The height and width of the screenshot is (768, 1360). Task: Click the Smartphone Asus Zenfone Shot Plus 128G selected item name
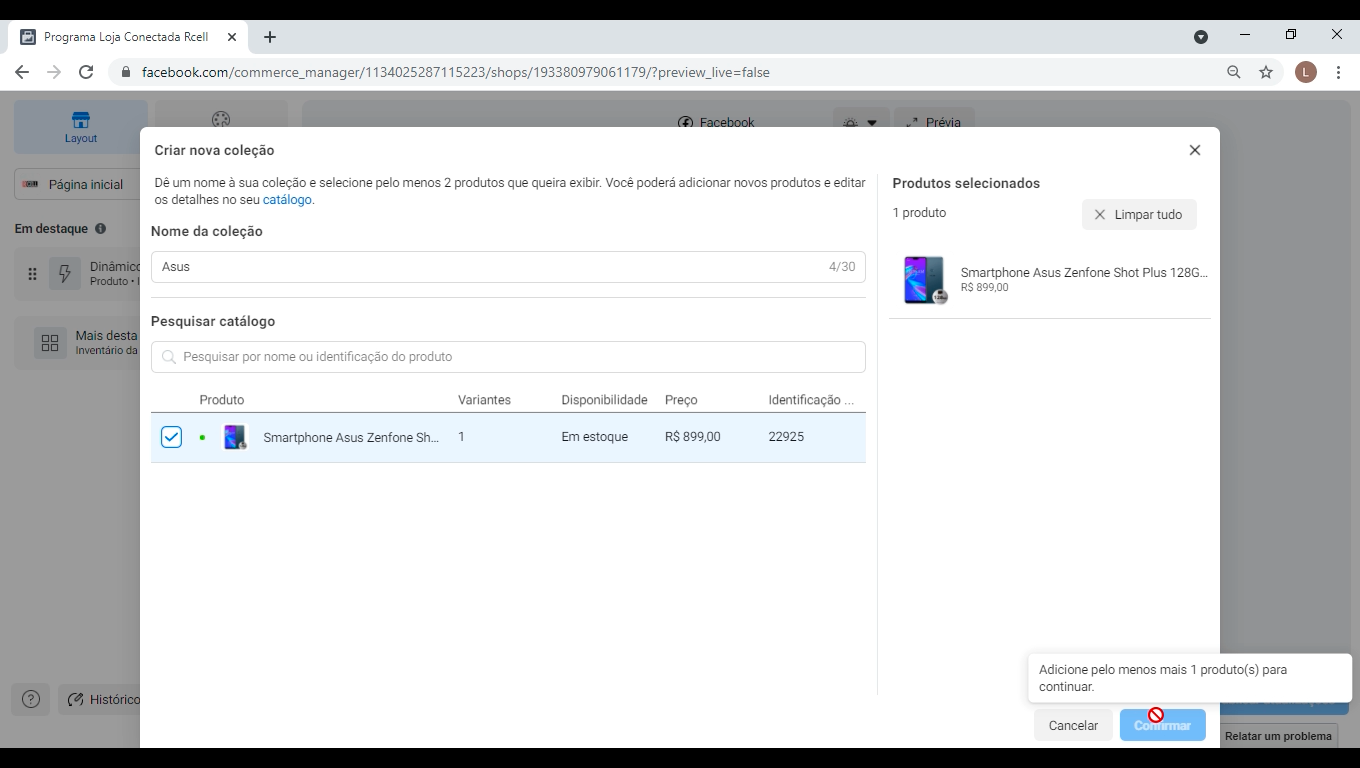(x=1084, y=272)
